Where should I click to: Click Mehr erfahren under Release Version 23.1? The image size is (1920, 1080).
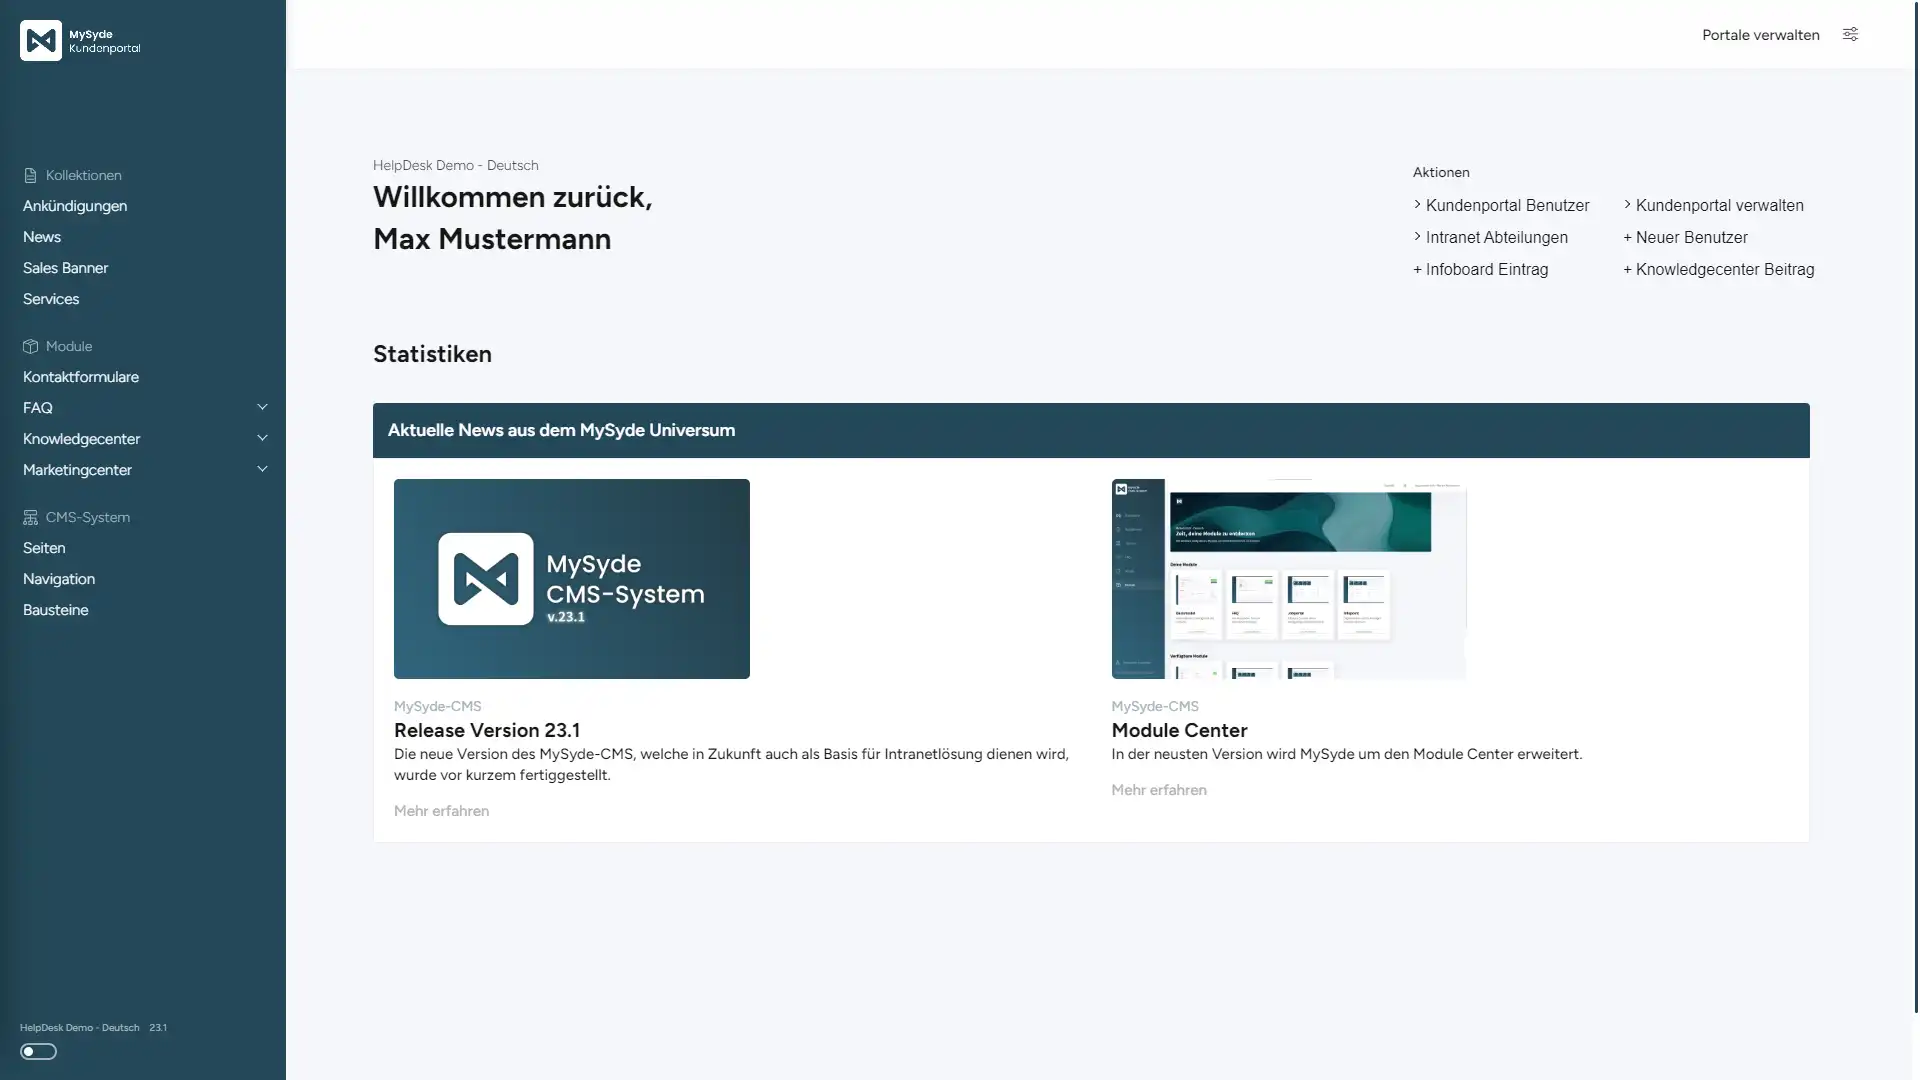[441, 811]
